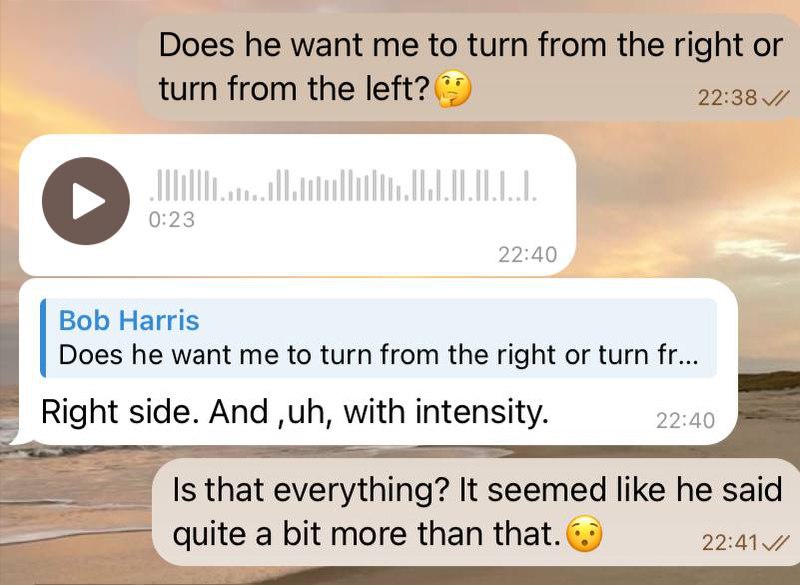Tap the 0:23 duration label

171,220
